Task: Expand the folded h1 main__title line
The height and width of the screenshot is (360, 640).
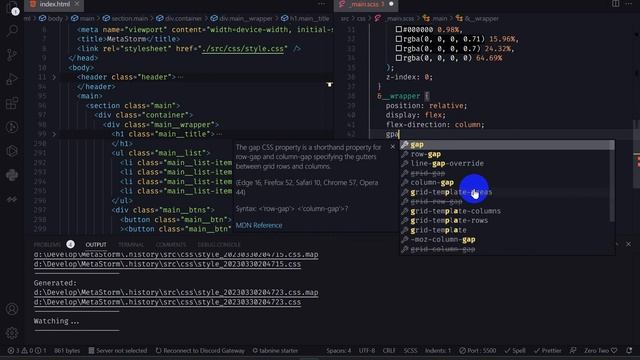Action: [54, 134]
